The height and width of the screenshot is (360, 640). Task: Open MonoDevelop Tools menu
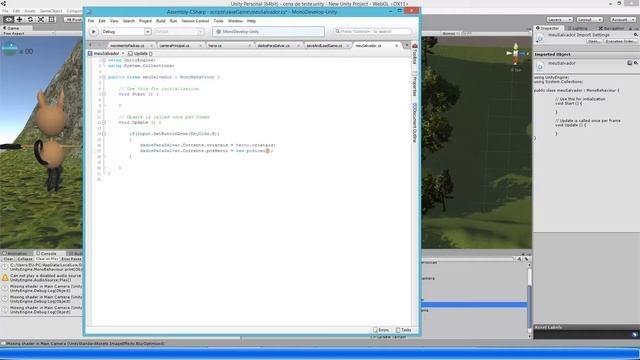218,21
